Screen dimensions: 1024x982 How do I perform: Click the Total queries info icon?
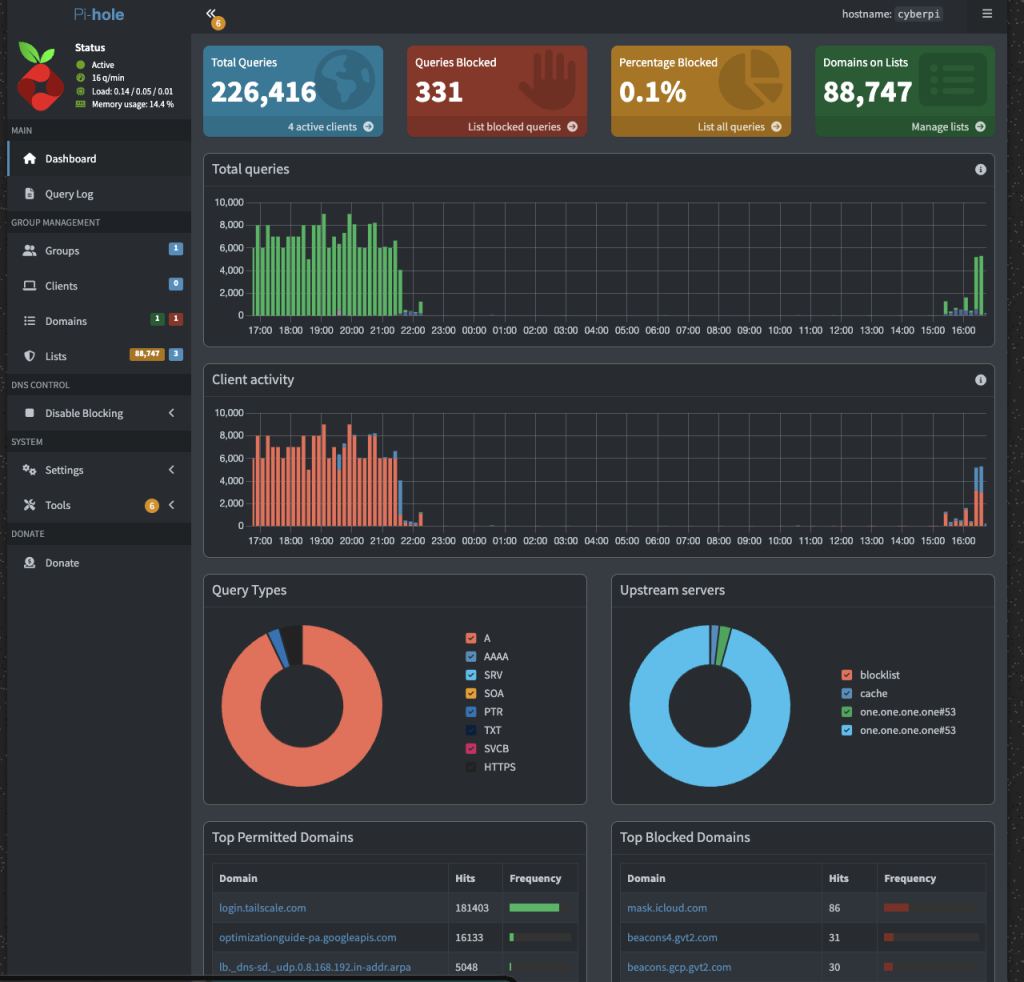[x=980, y=170]
